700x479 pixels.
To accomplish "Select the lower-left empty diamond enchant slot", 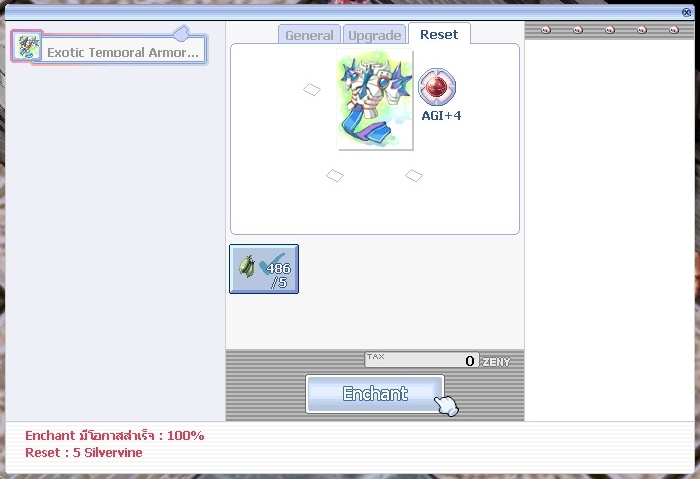I will click(x=335, y=176).
